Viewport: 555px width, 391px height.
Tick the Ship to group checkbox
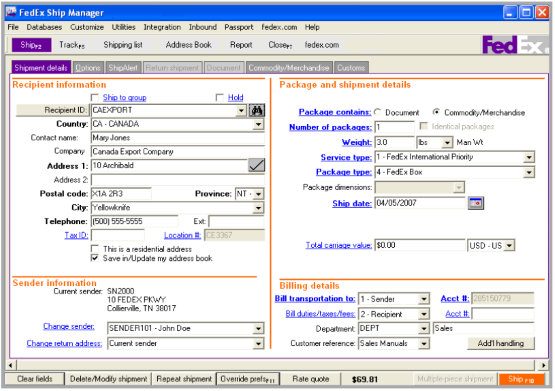point(95,97)
